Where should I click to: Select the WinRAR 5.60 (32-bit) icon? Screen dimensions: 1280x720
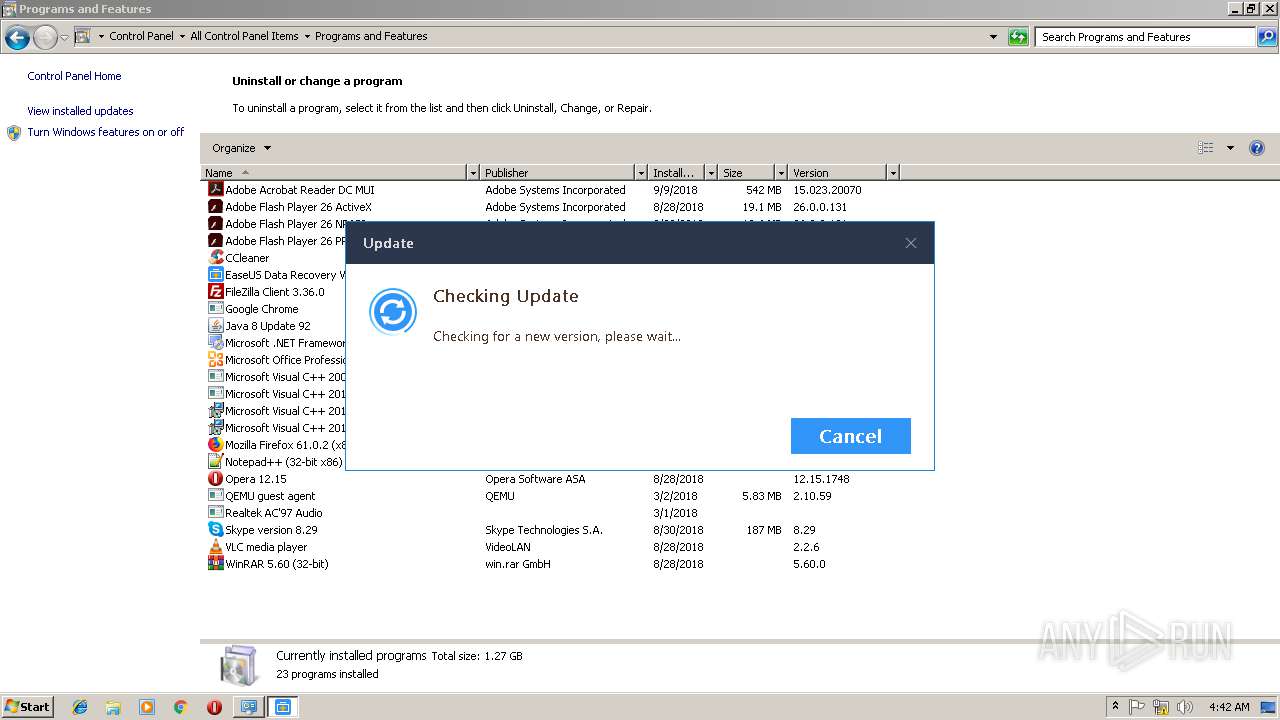[x=215, y=564]
